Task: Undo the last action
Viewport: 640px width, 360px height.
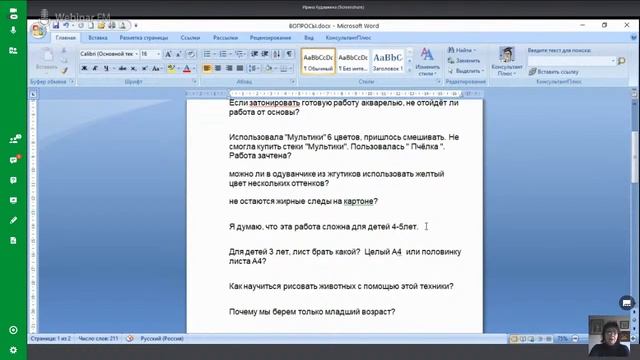Action: (x=66, y=25)
